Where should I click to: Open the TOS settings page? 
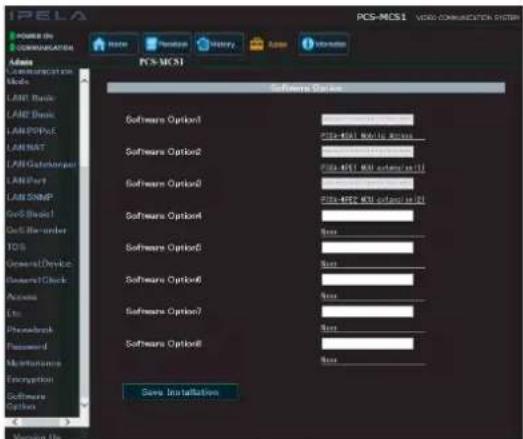[x=16, y=247]
